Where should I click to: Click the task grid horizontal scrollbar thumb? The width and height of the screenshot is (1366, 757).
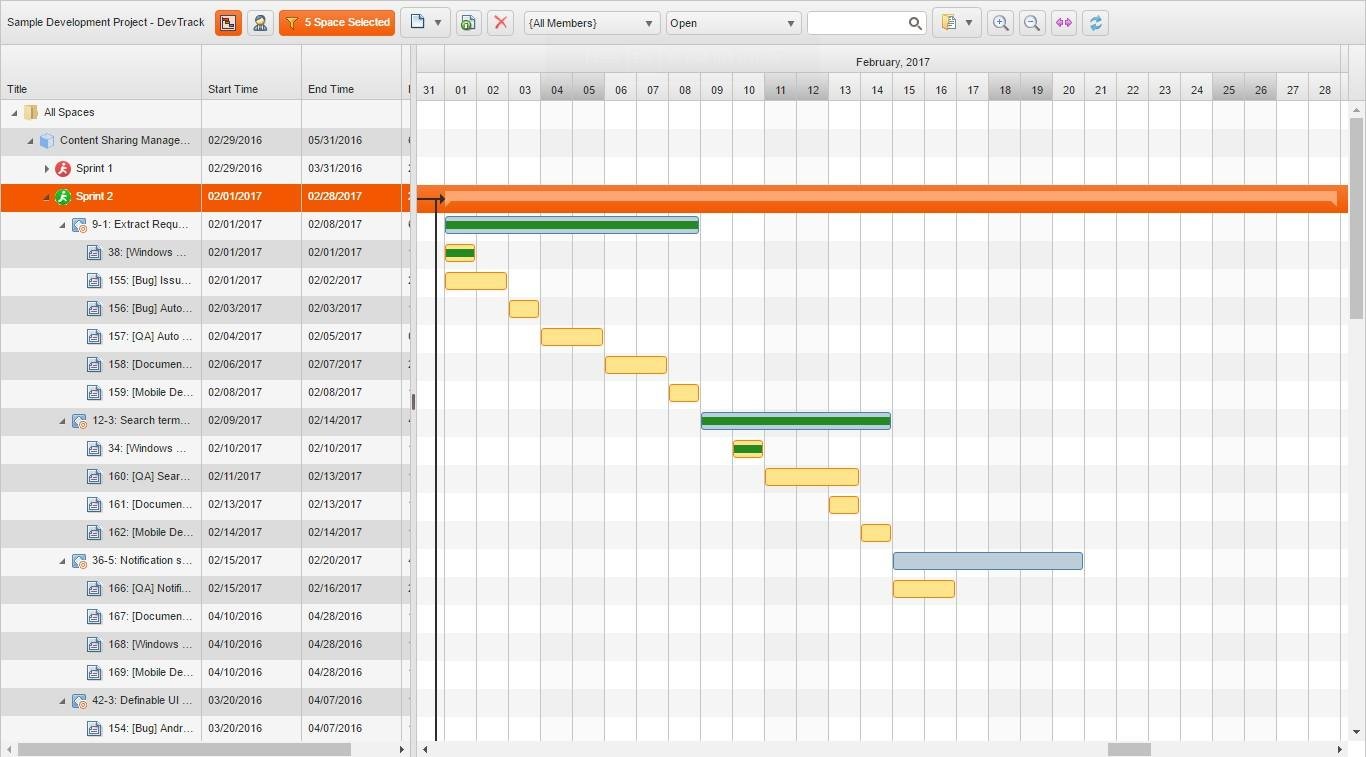[x=184, y=749]
